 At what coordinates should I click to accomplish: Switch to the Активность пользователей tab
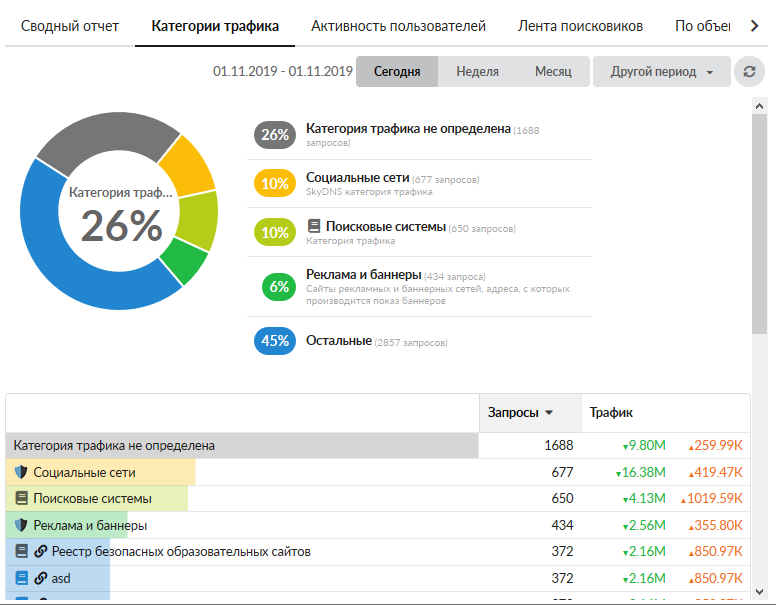398,26
